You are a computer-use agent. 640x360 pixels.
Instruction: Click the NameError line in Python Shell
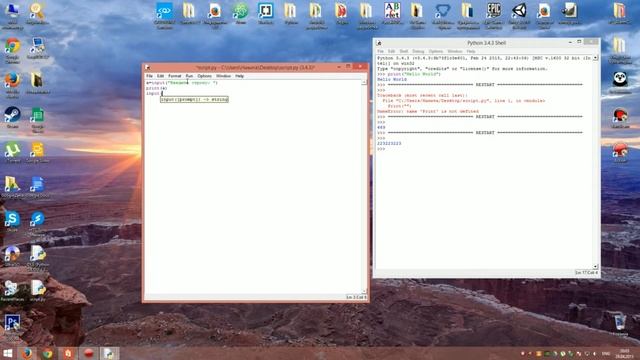(x=428, y=111)
